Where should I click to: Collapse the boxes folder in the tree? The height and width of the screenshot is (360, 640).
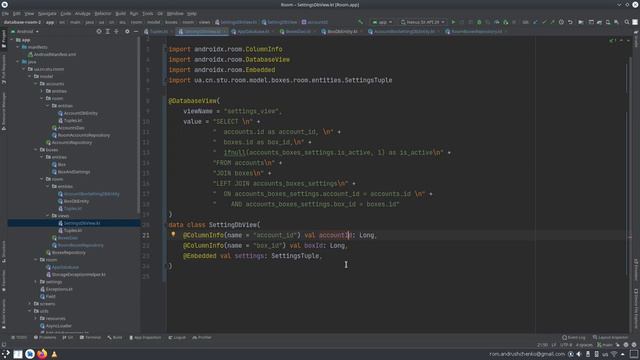point(36,150)
